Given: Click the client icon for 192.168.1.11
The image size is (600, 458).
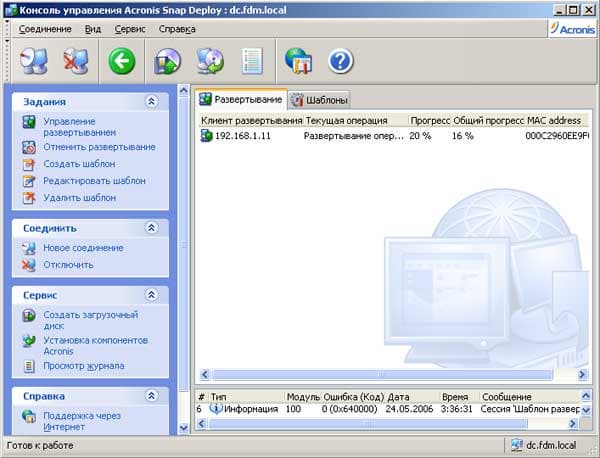Looking at the screenshot, I should coord(206,136).
